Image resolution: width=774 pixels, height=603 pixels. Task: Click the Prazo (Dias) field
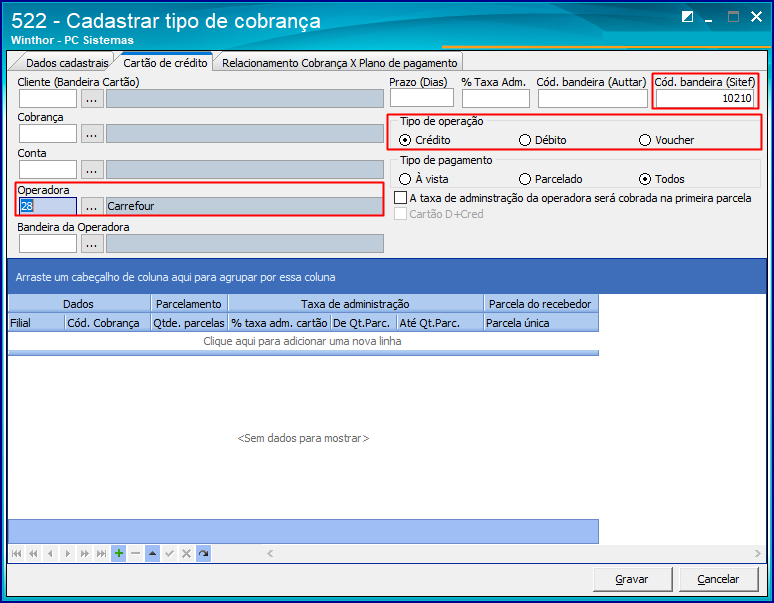pyautogui.click(x=422, y=98)
